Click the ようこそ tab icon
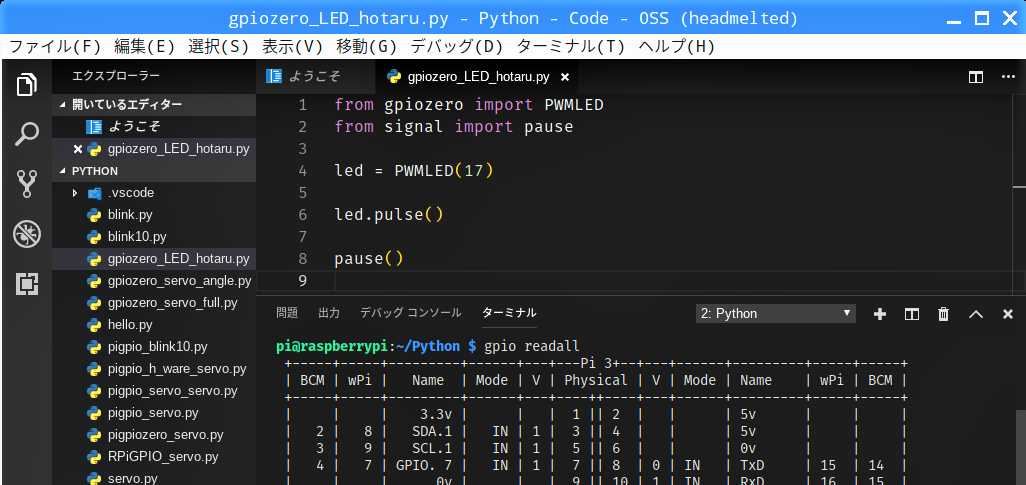 (x=274, y=77)
